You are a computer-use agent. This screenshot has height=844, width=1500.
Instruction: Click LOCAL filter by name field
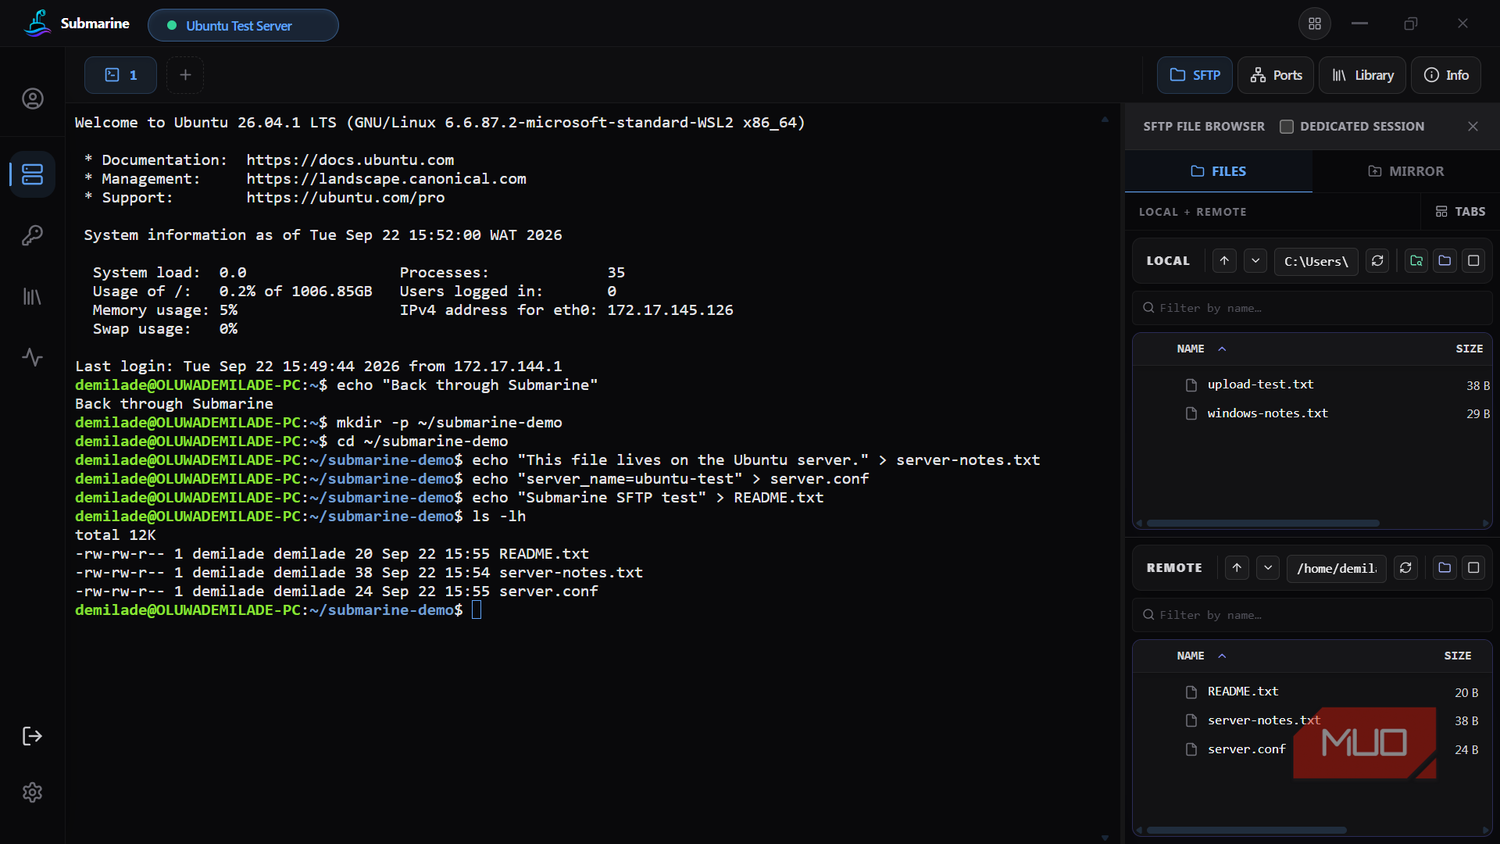tap(1312, 308)
